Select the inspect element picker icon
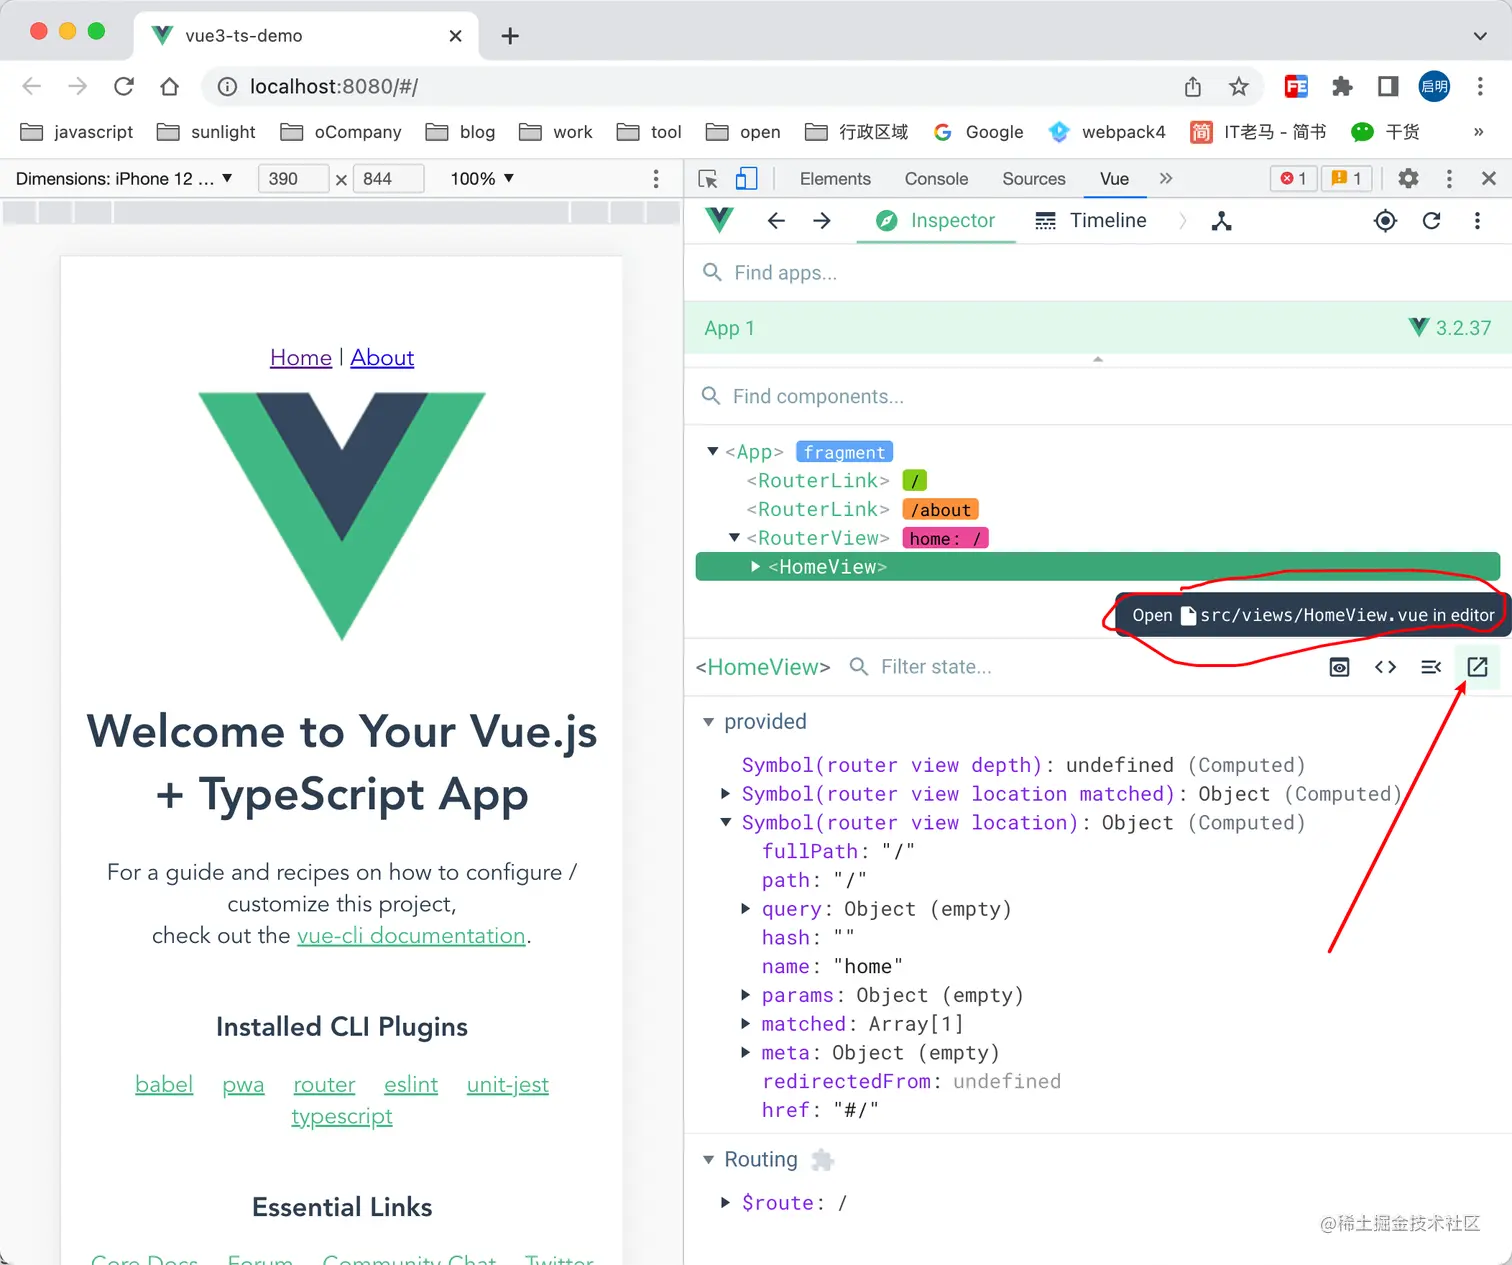 [x=708, y=179]
